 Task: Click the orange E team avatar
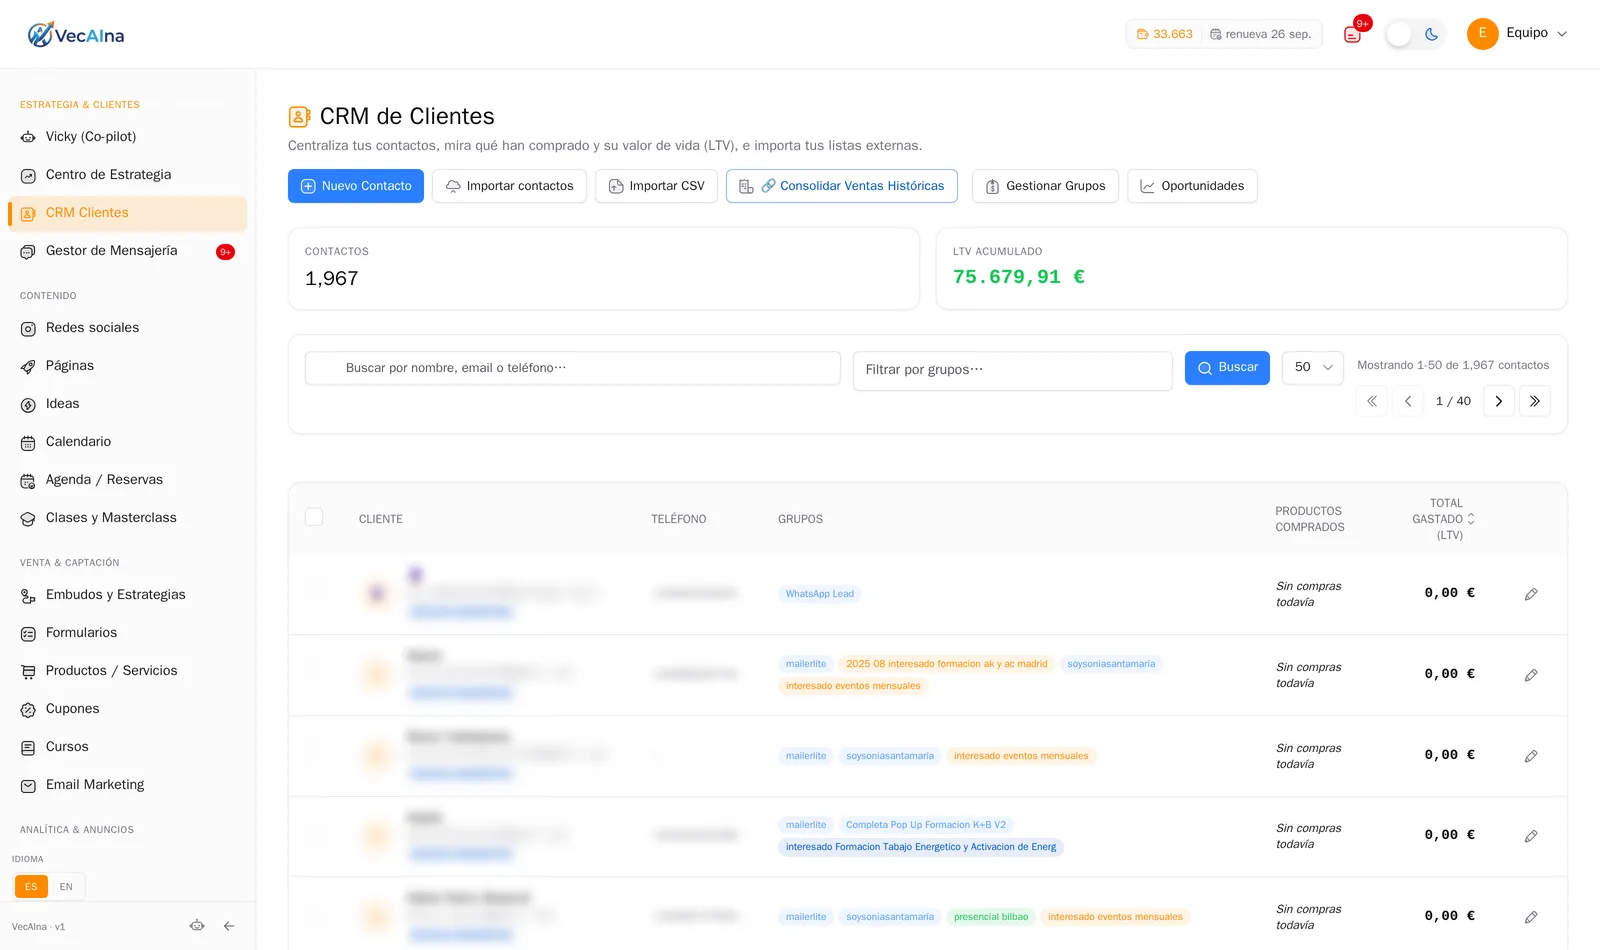[x=1482, y=33]
